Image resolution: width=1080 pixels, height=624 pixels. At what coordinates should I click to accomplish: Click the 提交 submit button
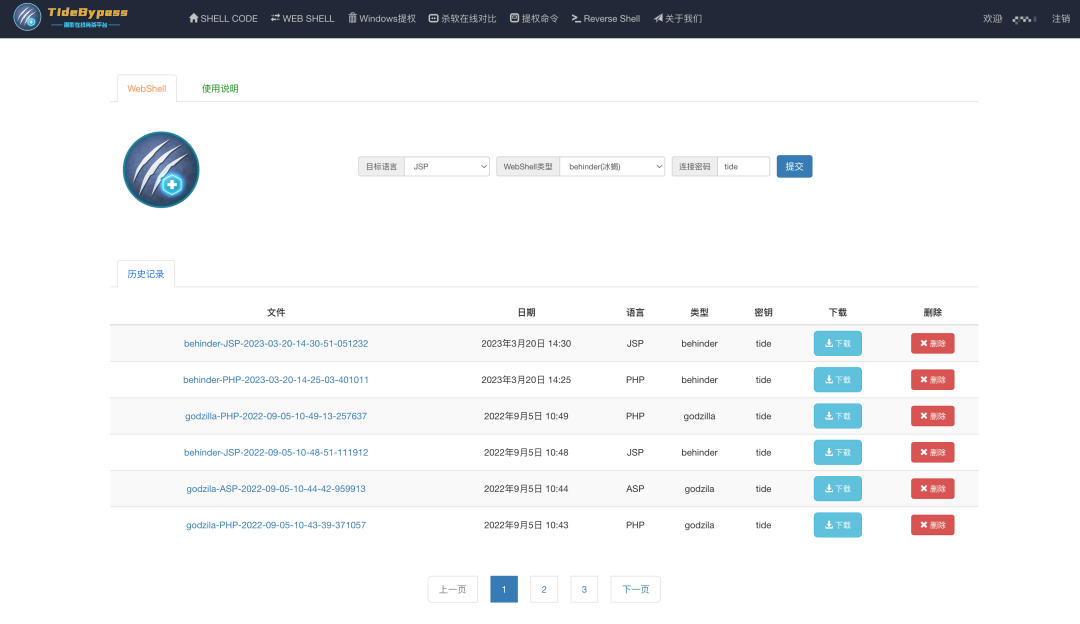794,167
